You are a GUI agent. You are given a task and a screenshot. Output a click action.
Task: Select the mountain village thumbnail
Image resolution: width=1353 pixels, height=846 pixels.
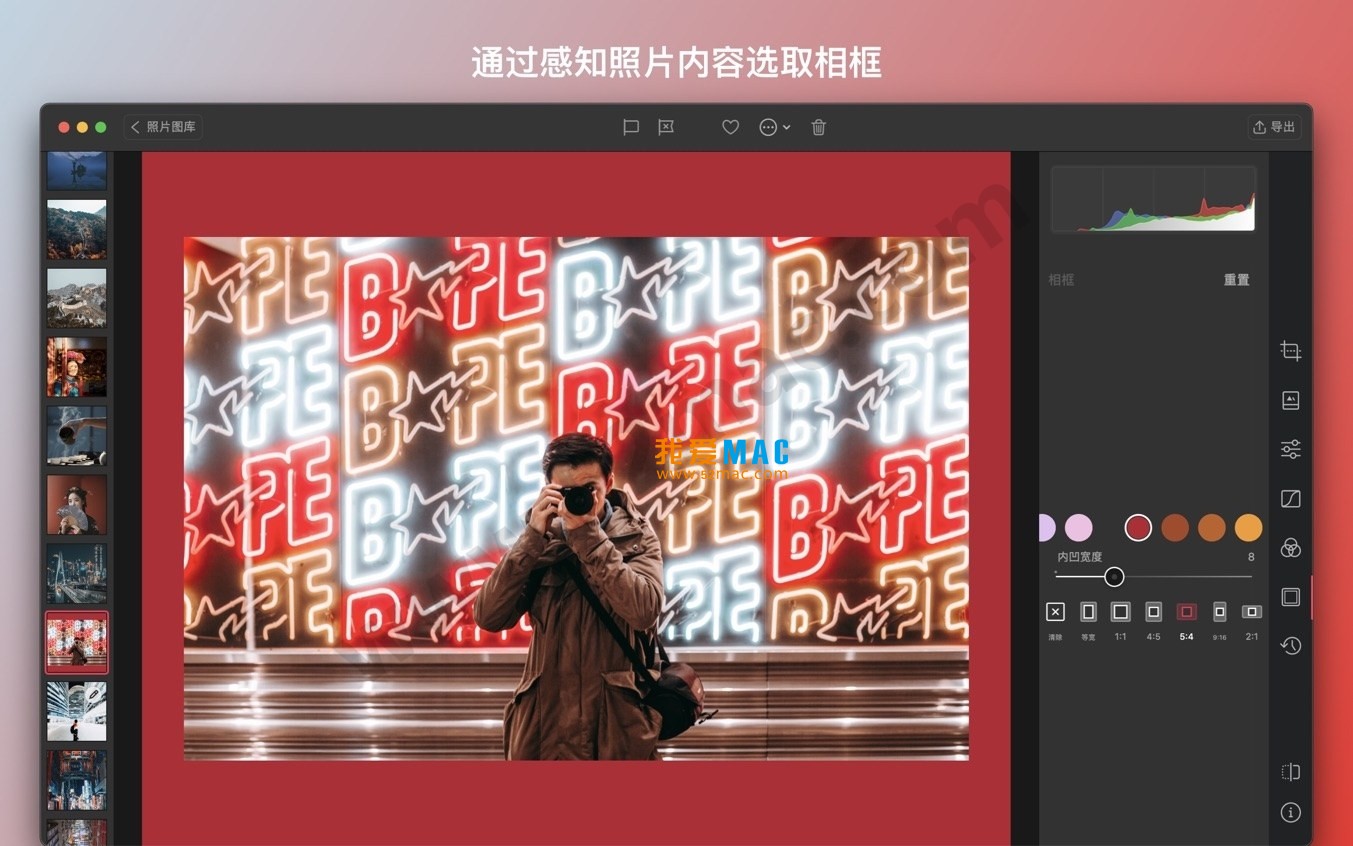77,230
